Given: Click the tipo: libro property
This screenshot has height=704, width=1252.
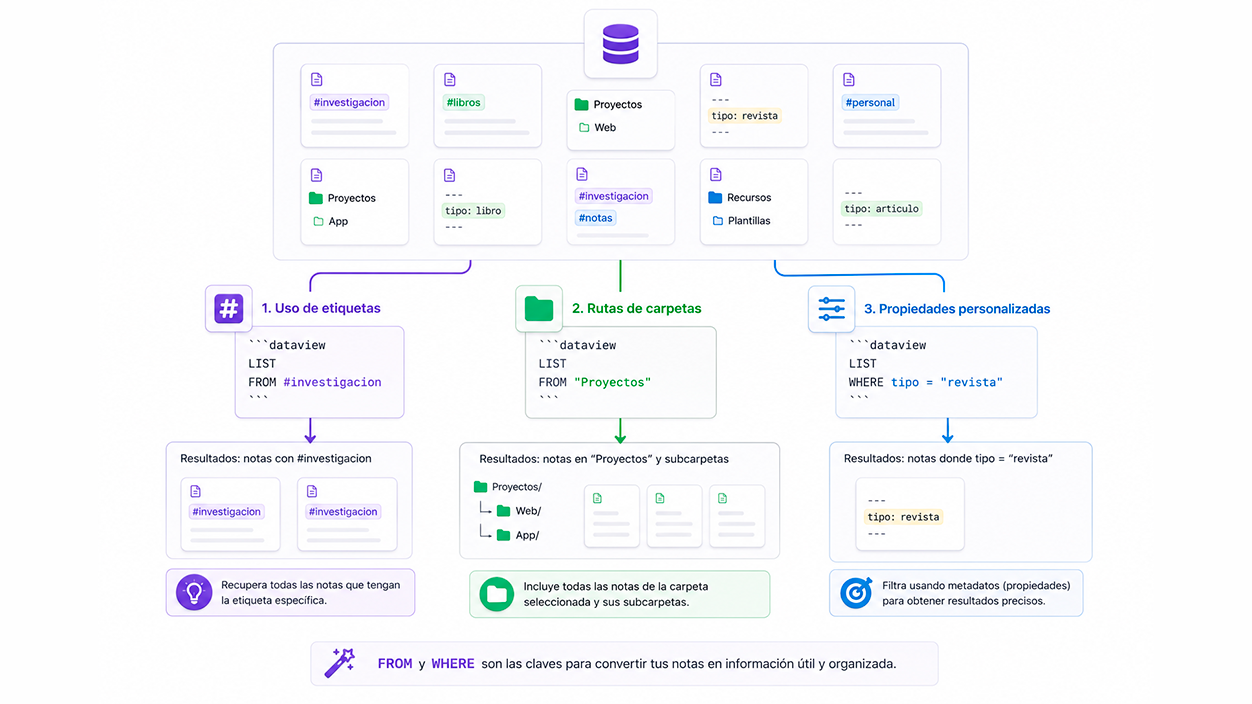Looking at the screenshot, I should 474,211.
